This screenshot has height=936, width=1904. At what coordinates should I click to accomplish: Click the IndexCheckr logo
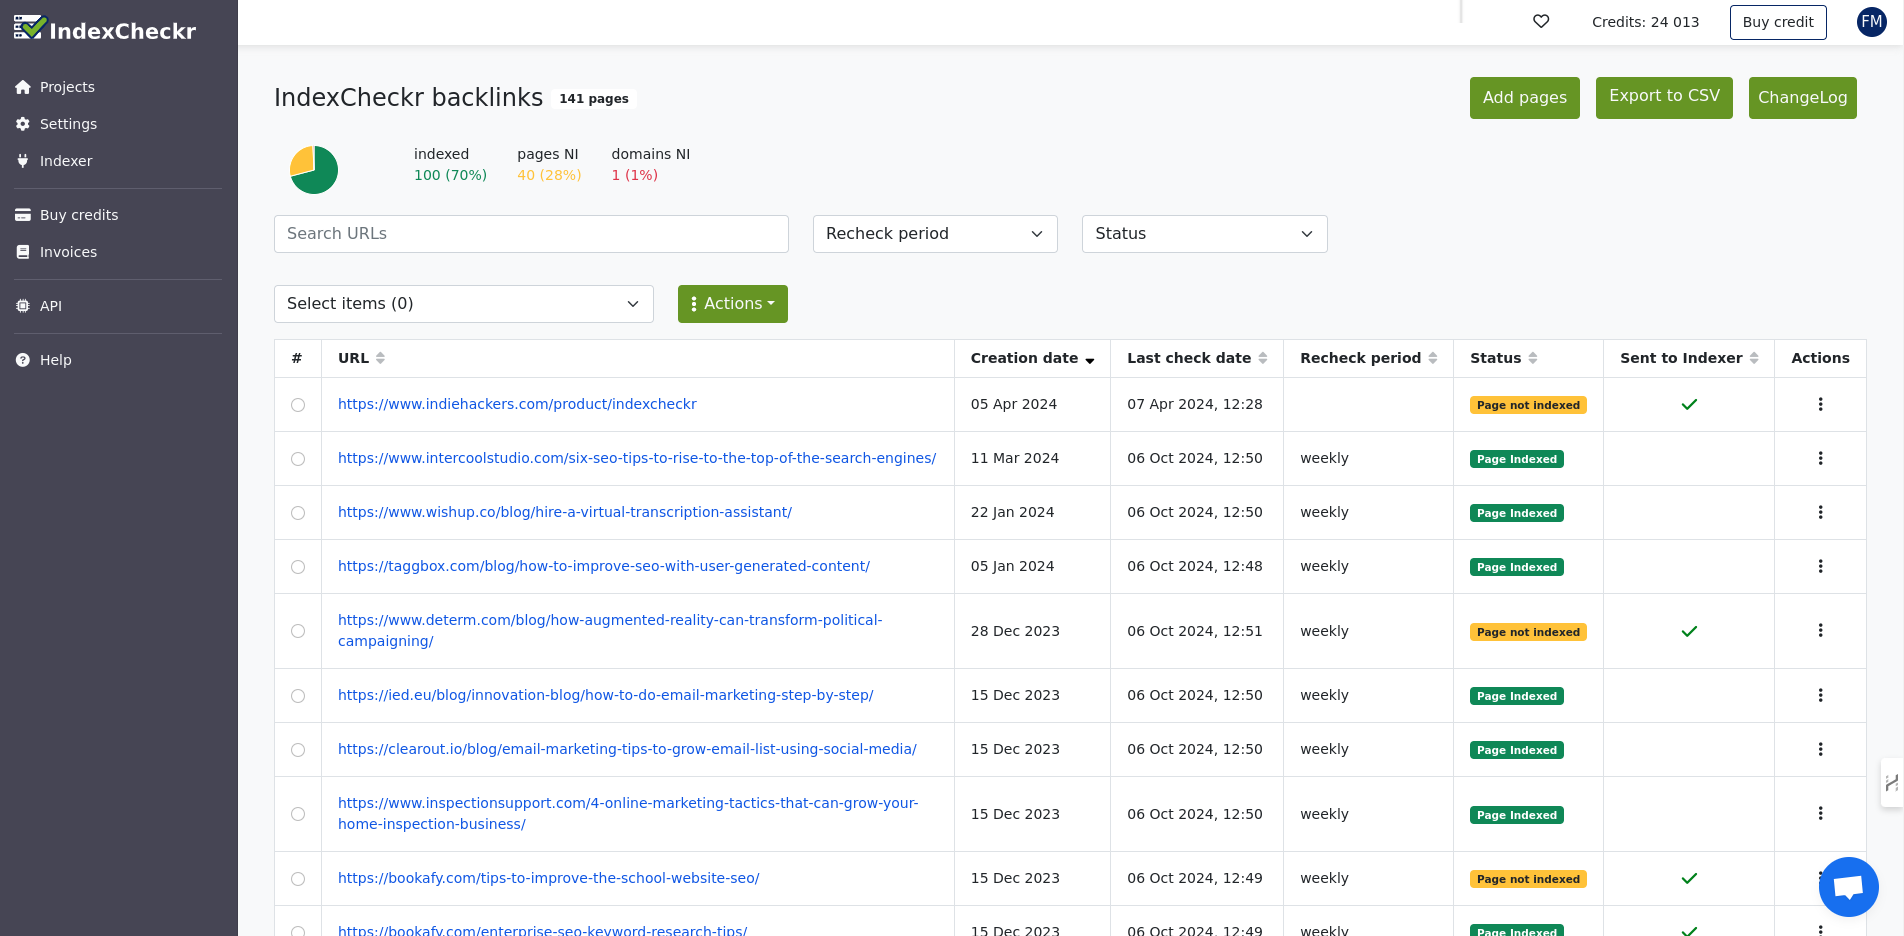click(x=105, y=29)
